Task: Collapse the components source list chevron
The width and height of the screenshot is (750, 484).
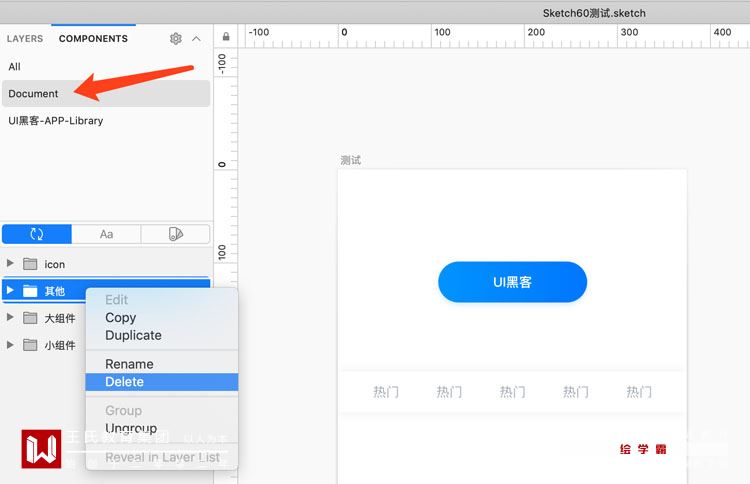Action: click(196, 39)
